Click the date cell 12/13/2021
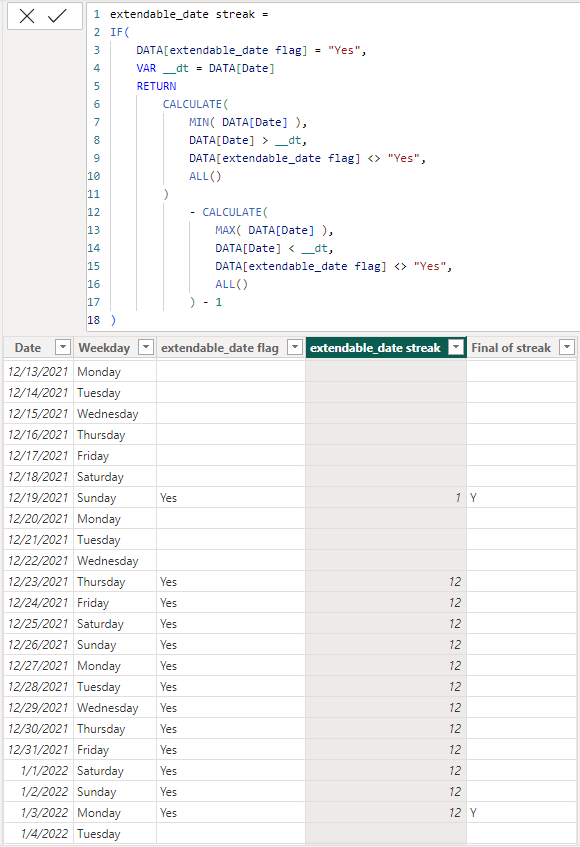 (x=38, y=372)
